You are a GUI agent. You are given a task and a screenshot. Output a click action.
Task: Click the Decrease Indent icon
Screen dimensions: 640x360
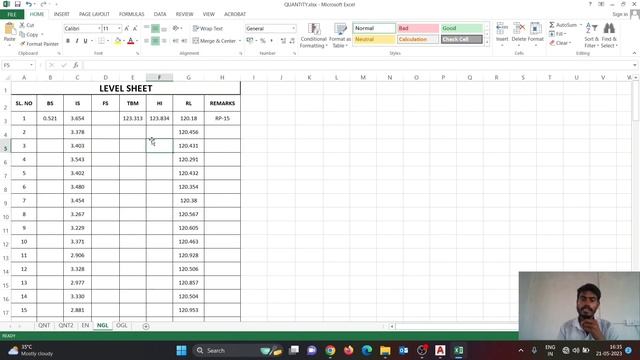pyautogui.click(x=176, y=41)
